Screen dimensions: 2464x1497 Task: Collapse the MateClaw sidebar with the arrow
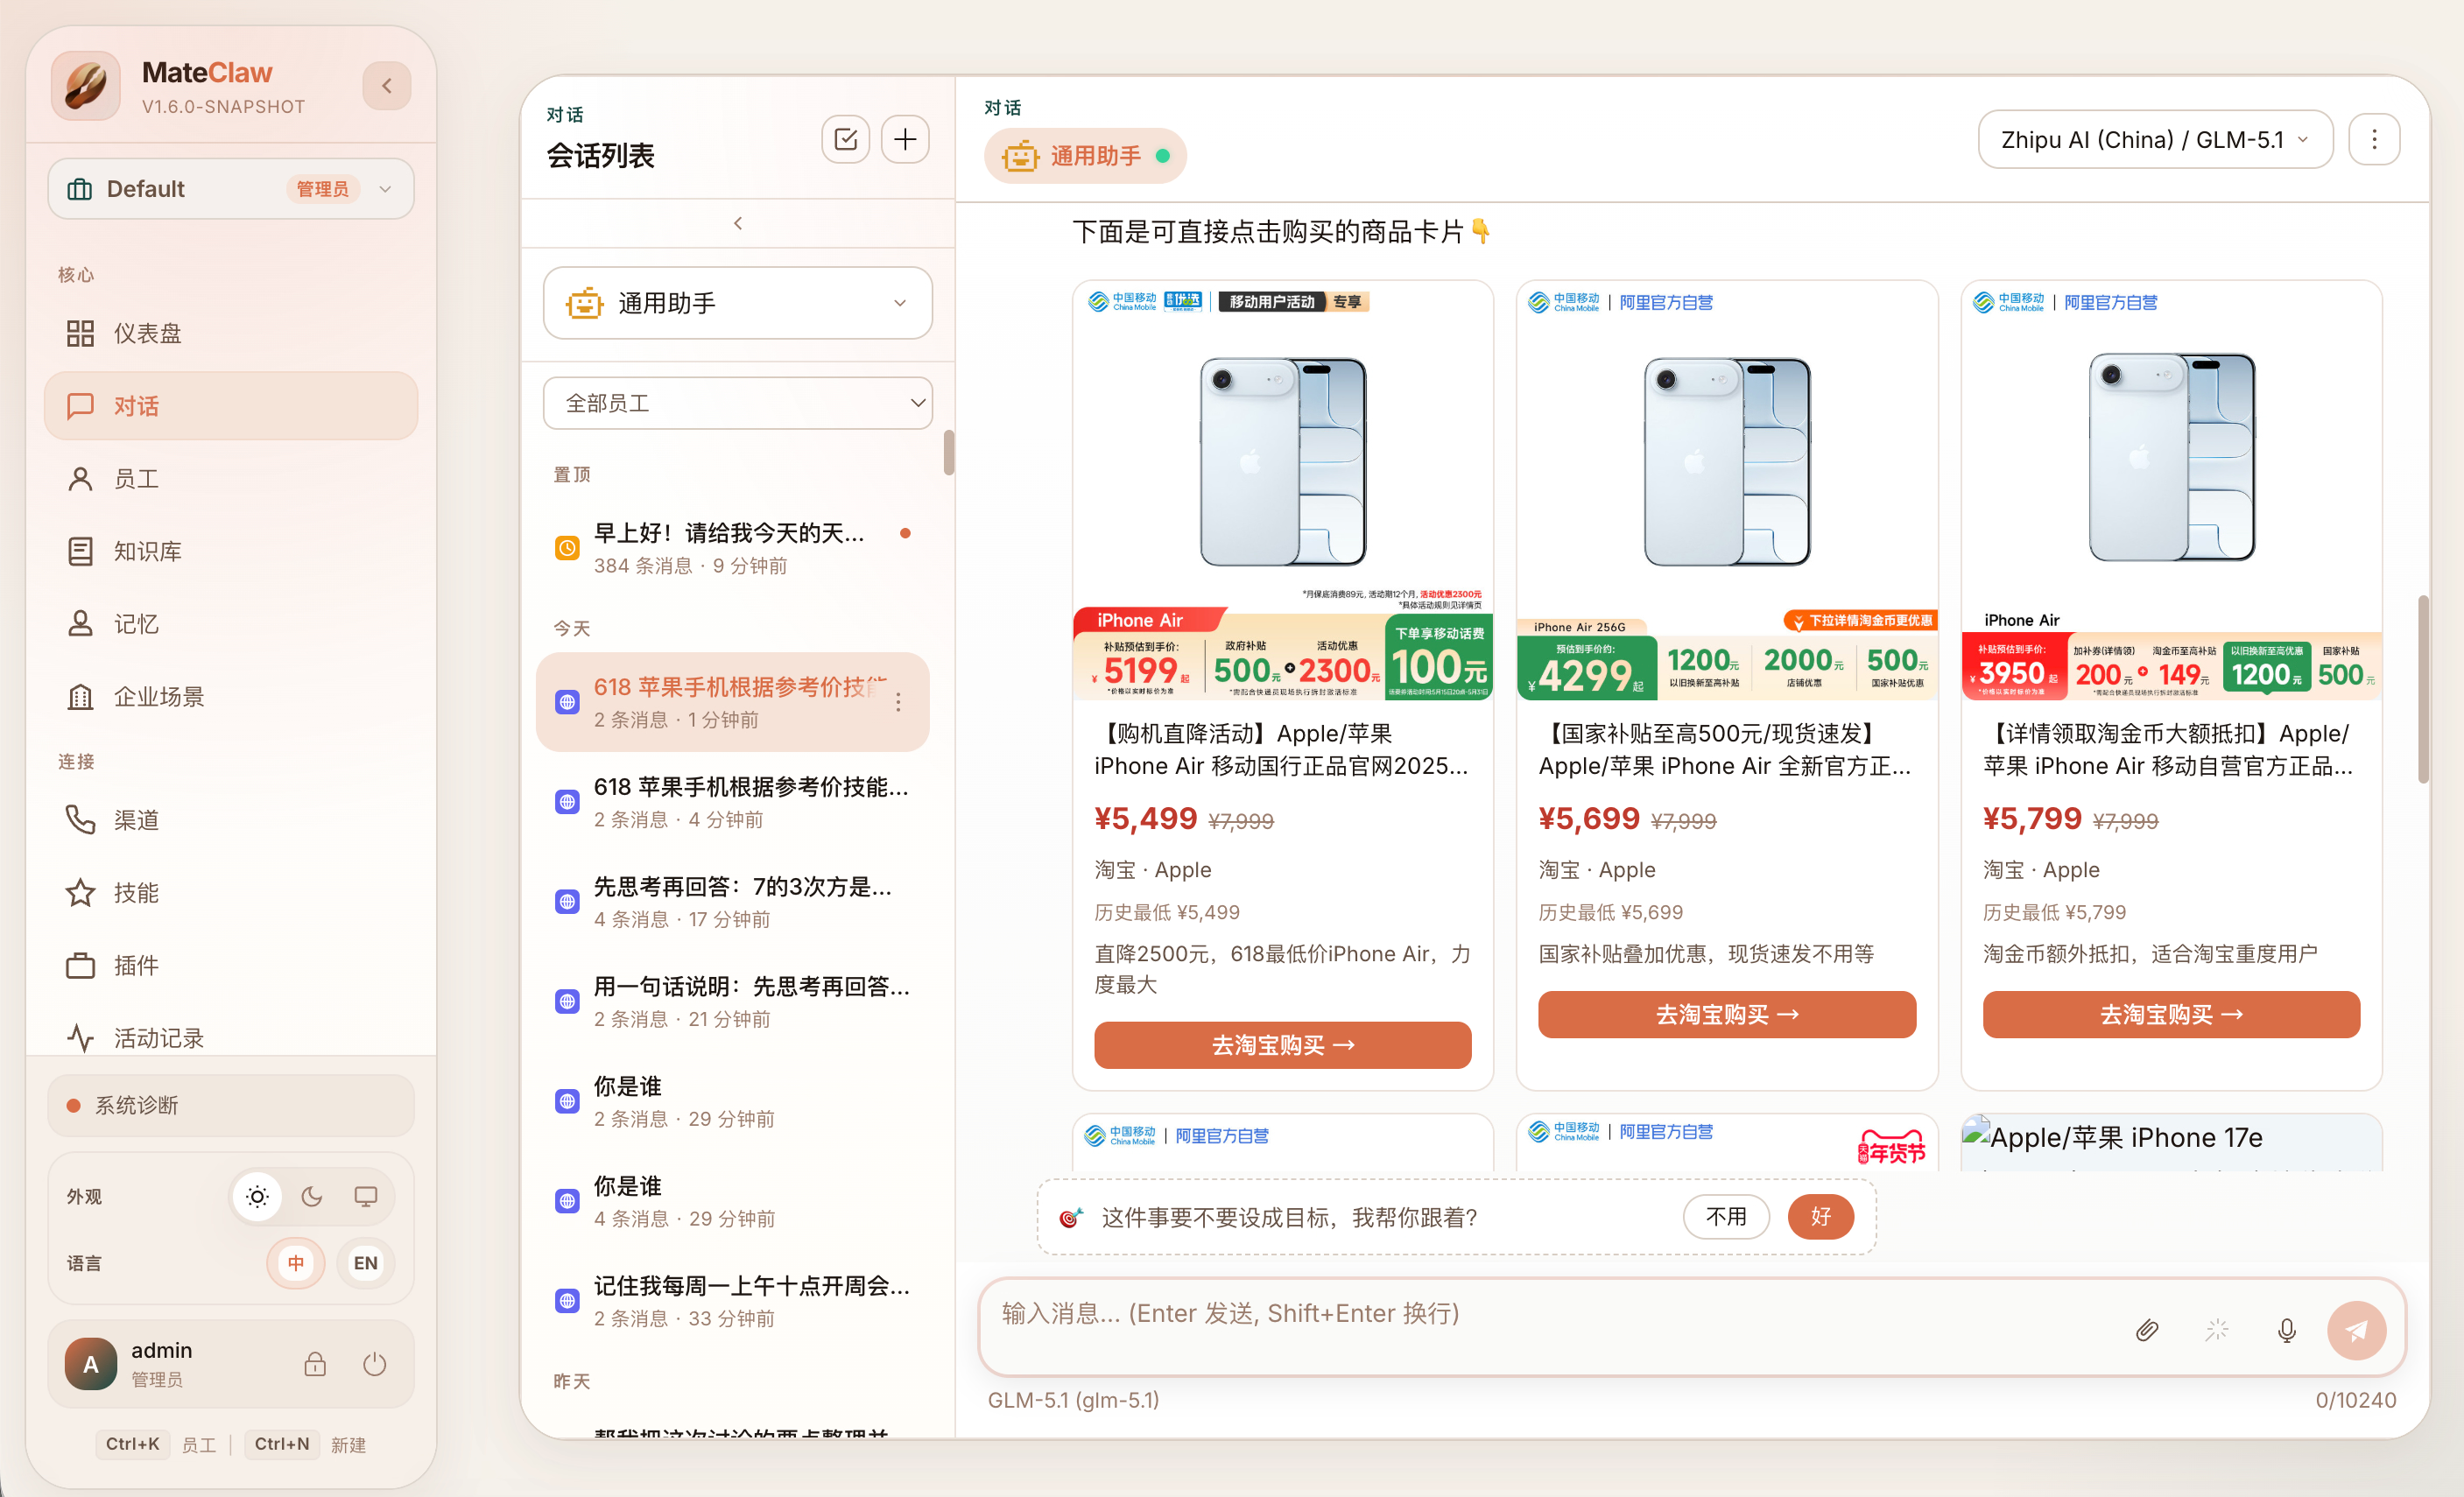coord(387,87)
